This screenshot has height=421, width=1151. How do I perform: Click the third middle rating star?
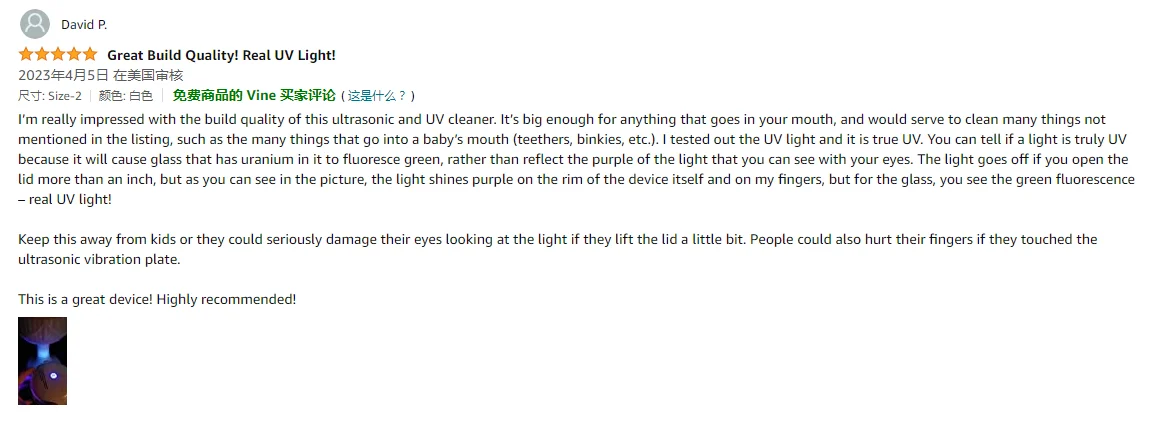tap(58, 54)
